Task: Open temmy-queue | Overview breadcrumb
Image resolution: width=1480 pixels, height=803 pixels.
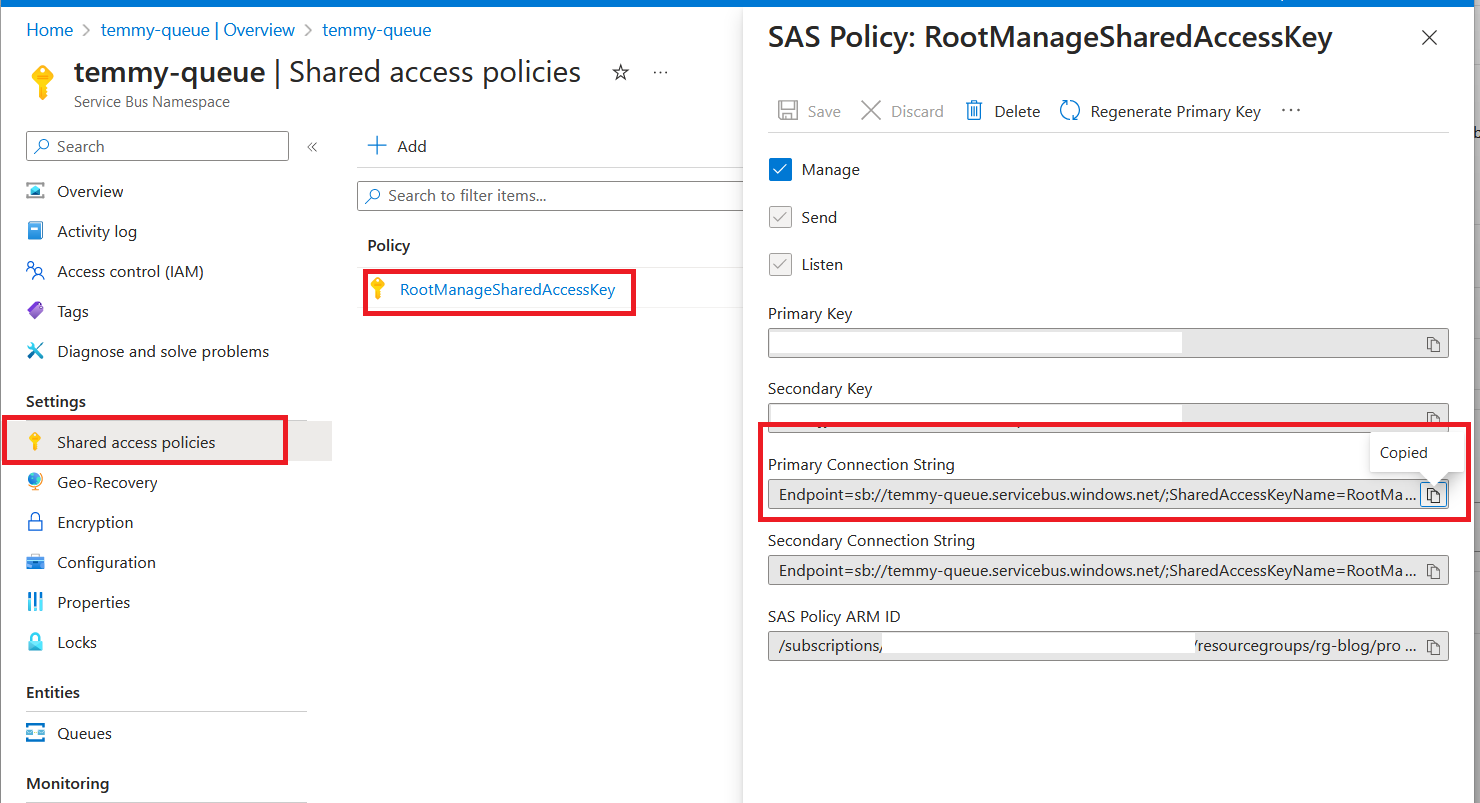Action: (198, 30)
